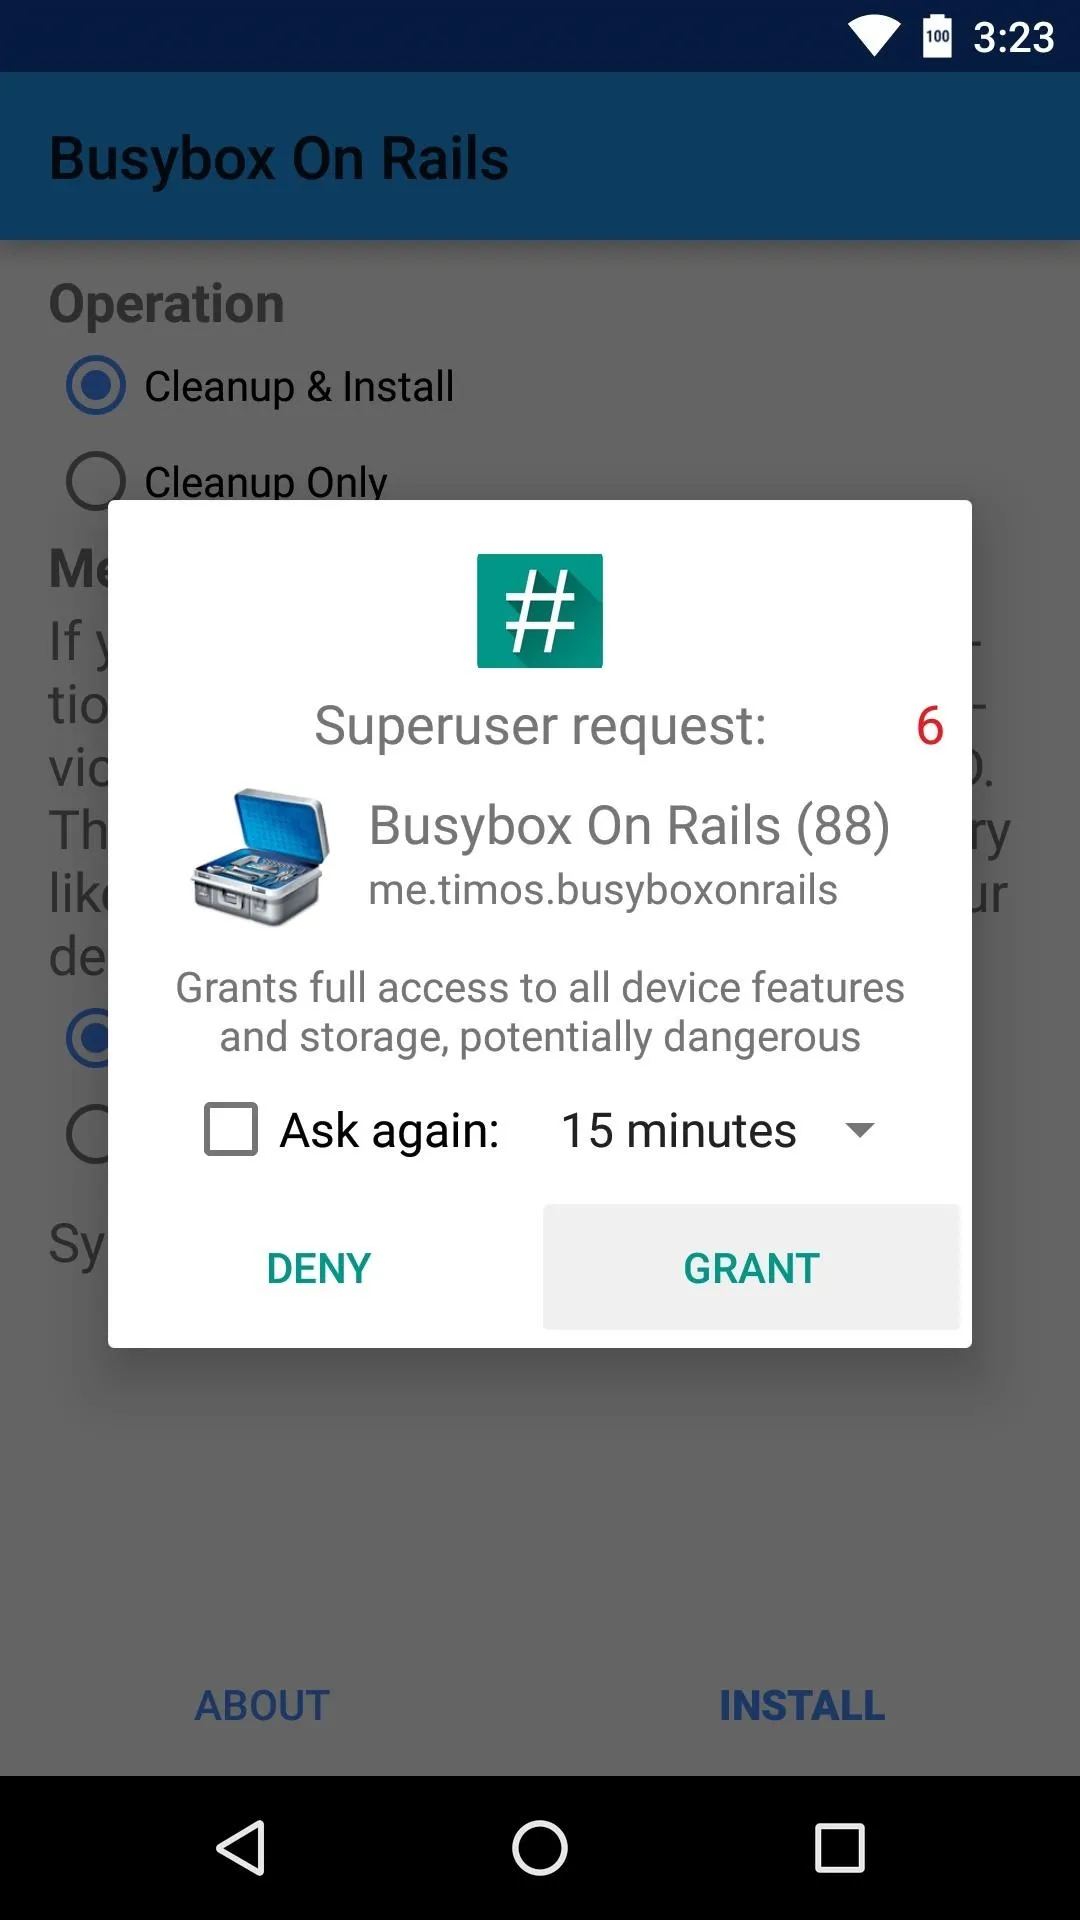Open the 15 minutes duration selector
Image resolution: width=1080 pixels, height=1920 pixels.
click(x=718, y=1130)
